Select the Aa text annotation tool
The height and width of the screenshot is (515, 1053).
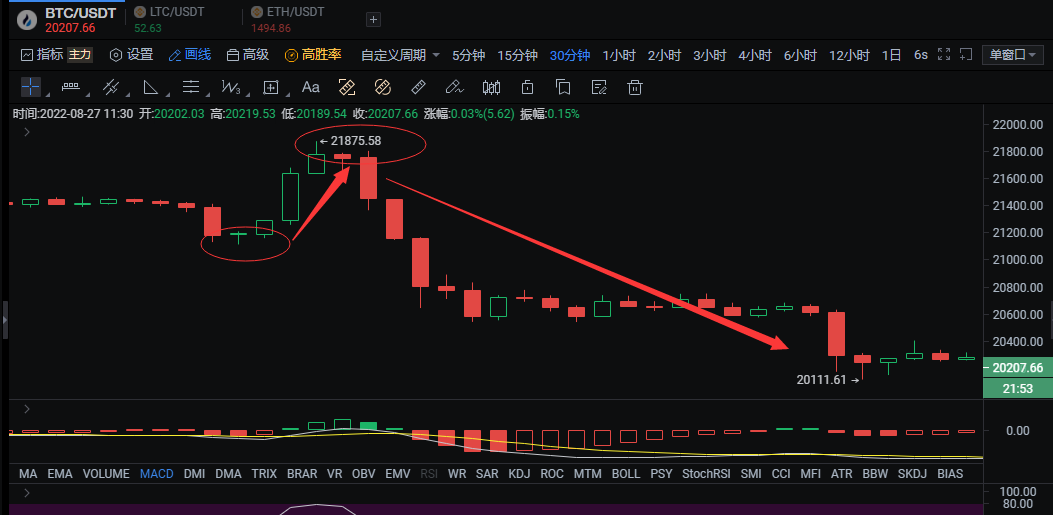(x=310, y=87)
